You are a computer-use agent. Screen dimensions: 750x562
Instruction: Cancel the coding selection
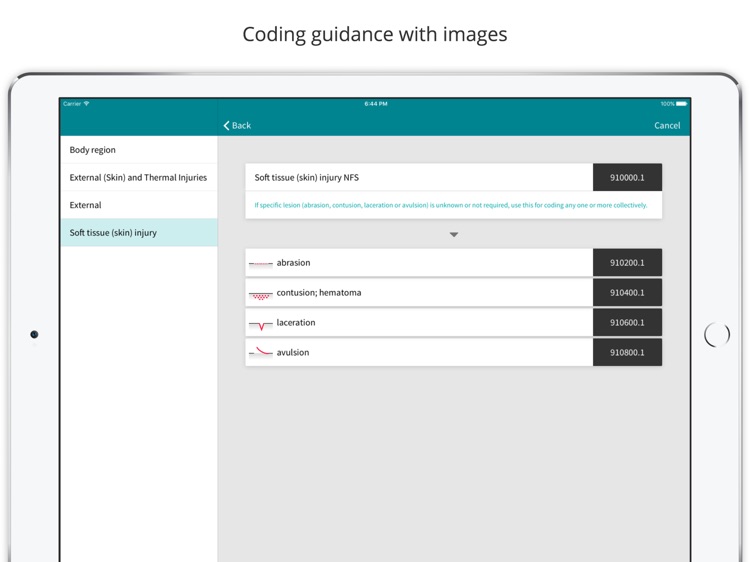[667, 125]
